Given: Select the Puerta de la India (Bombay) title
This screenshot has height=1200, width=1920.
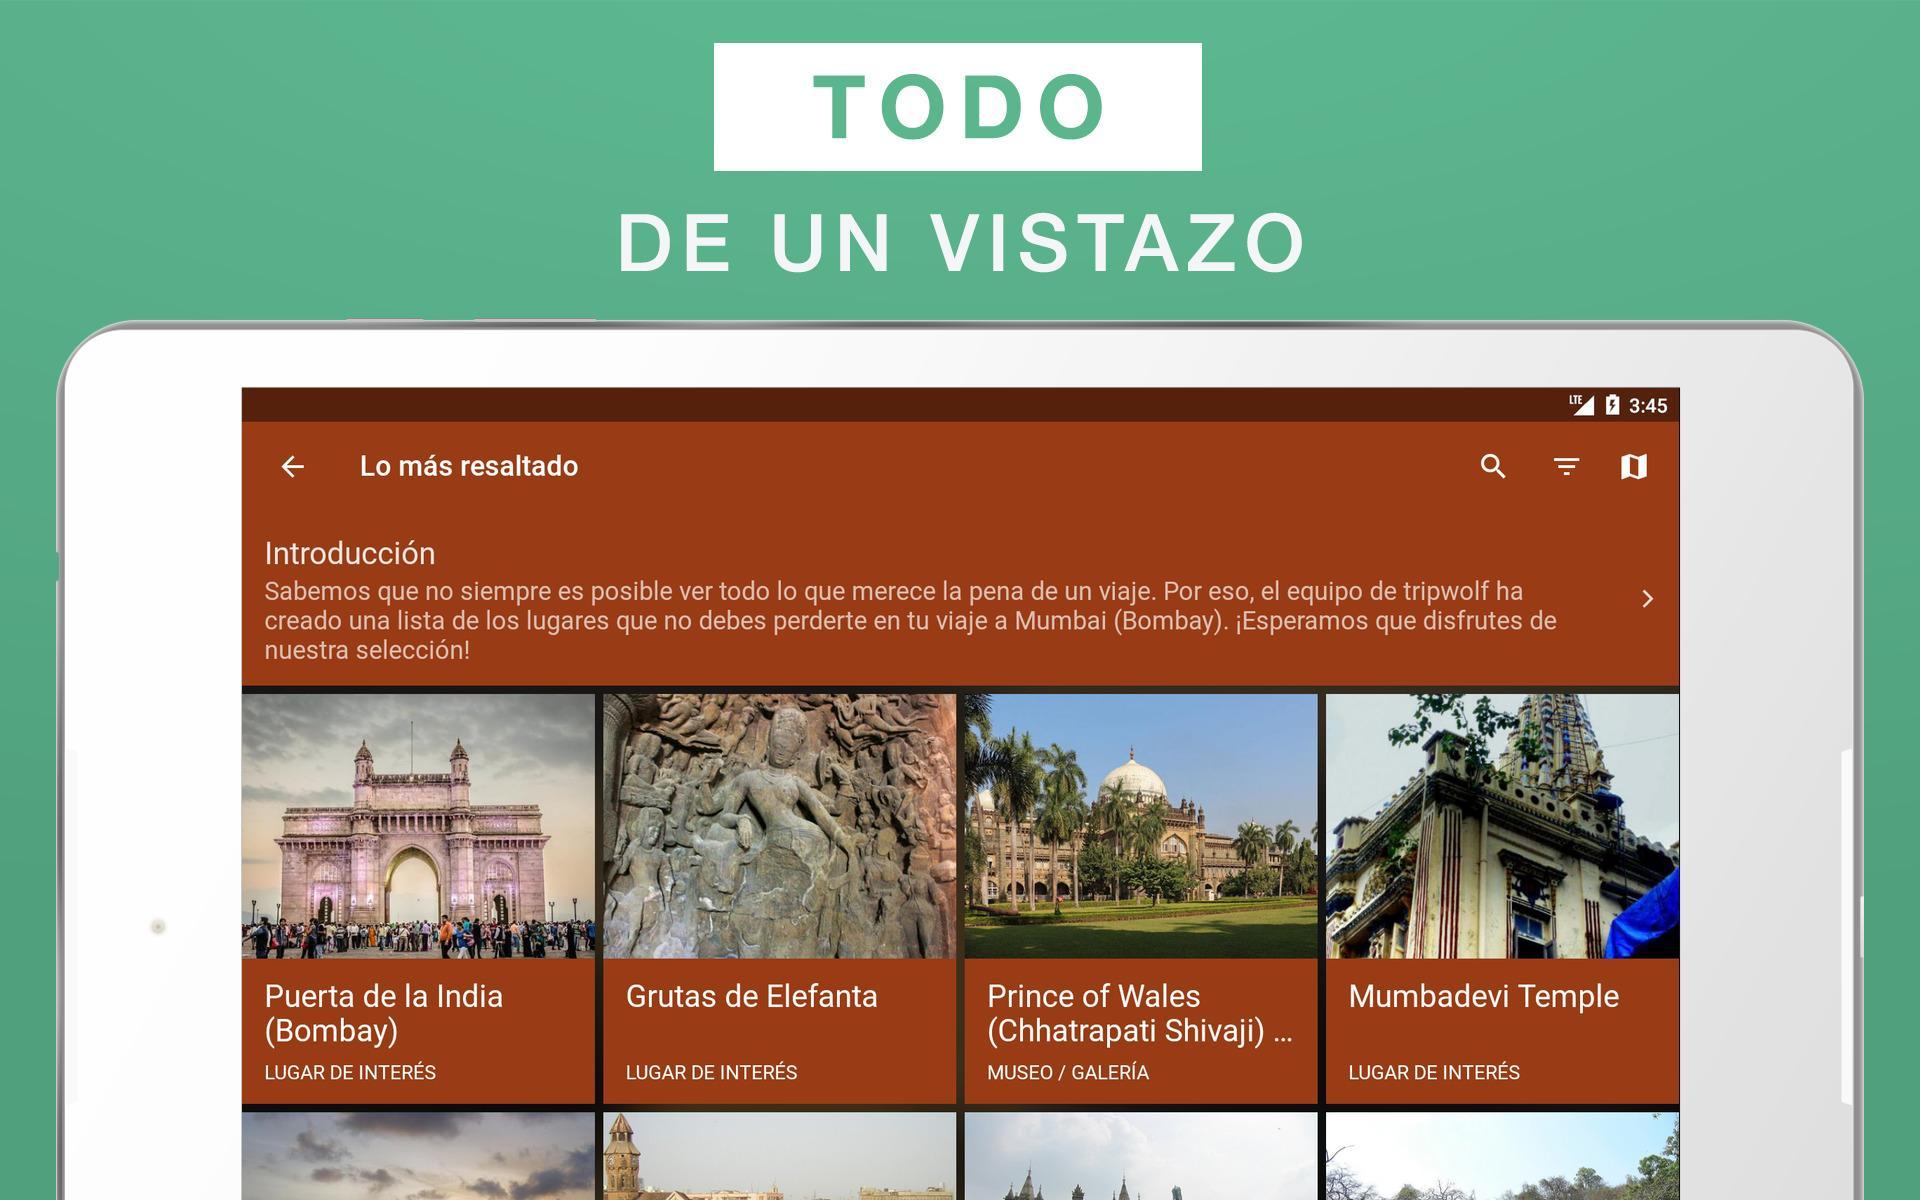Looking at the screenshot, I should [x=384, y=1013].
